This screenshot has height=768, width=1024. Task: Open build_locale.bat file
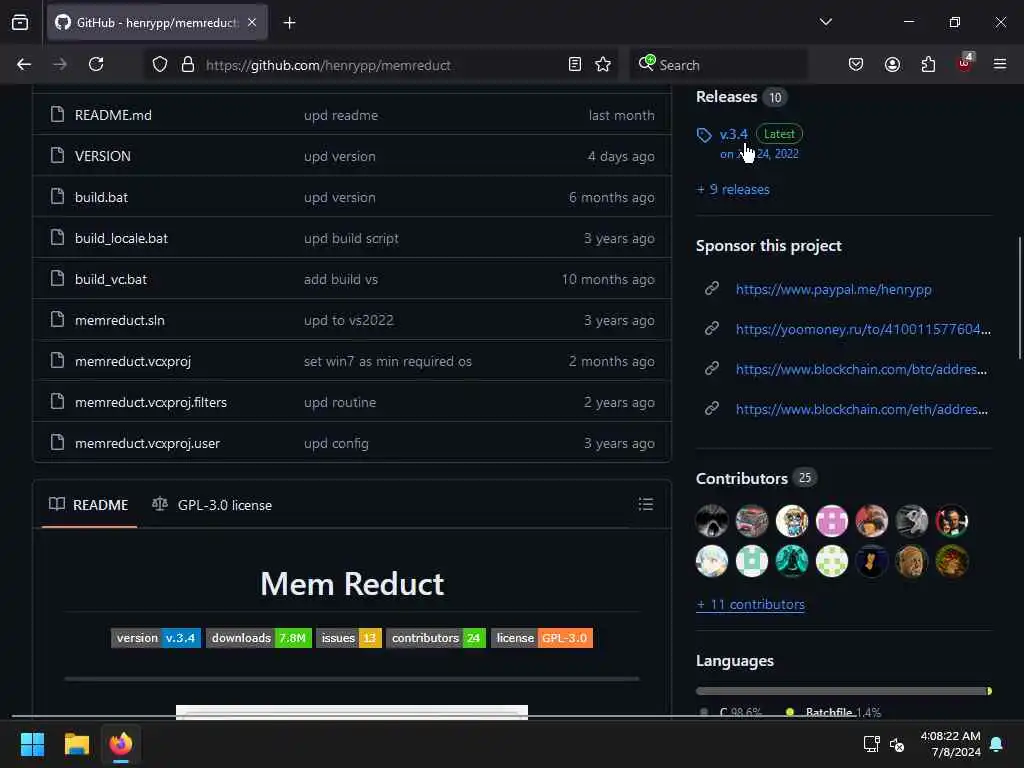click(x=121, y=238)
